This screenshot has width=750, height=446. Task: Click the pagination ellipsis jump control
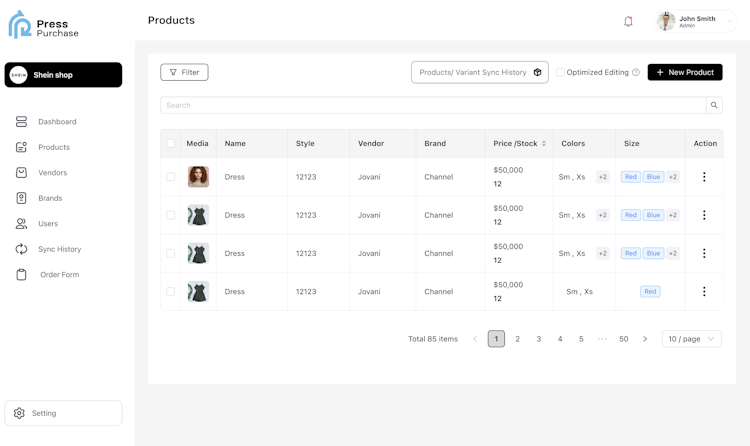click(602, 339)
